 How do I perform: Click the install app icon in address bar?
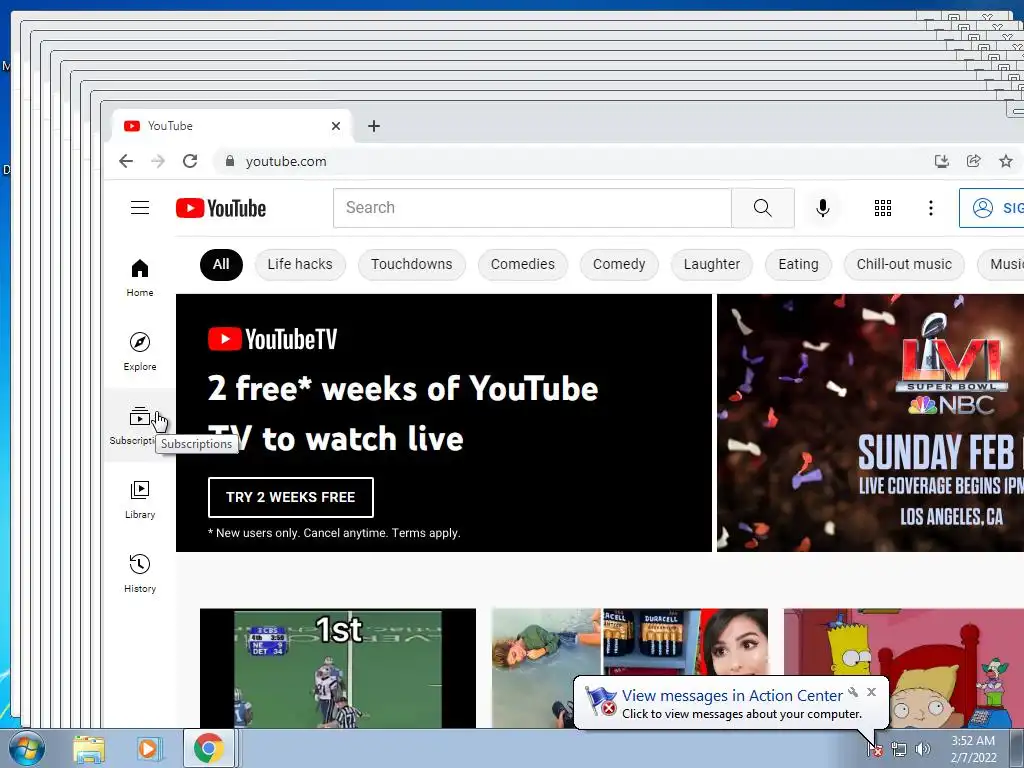click(x=941, y=161)
